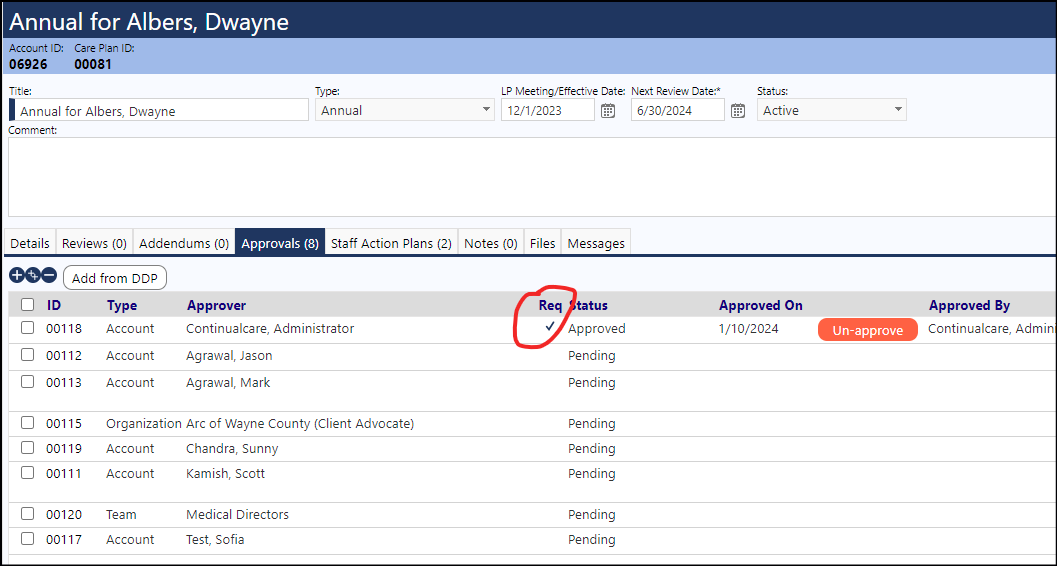Click approver name Test, Sofia

(x=215, y=540)
